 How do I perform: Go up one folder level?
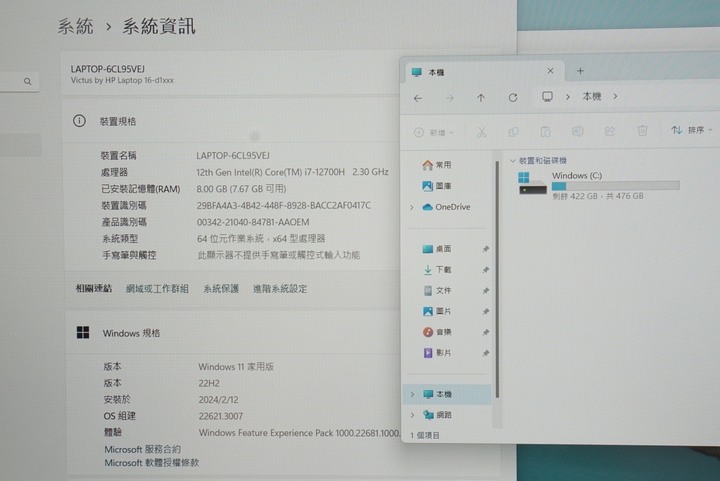pyautogui.click(x=481, y=98)
